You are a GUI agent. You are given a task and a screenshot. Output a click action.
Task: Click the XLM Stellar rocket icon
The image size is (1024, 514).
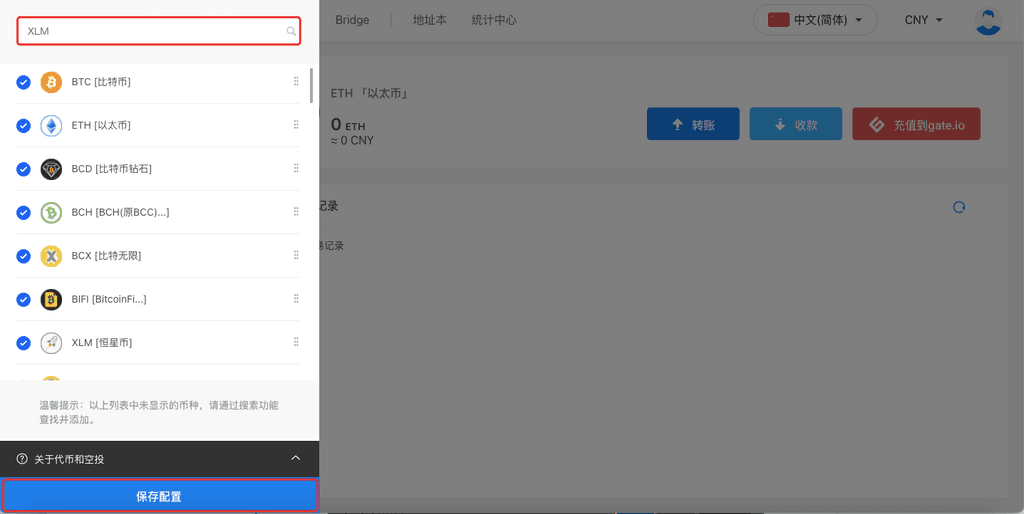pyautogui.click(x=51, y=343)
